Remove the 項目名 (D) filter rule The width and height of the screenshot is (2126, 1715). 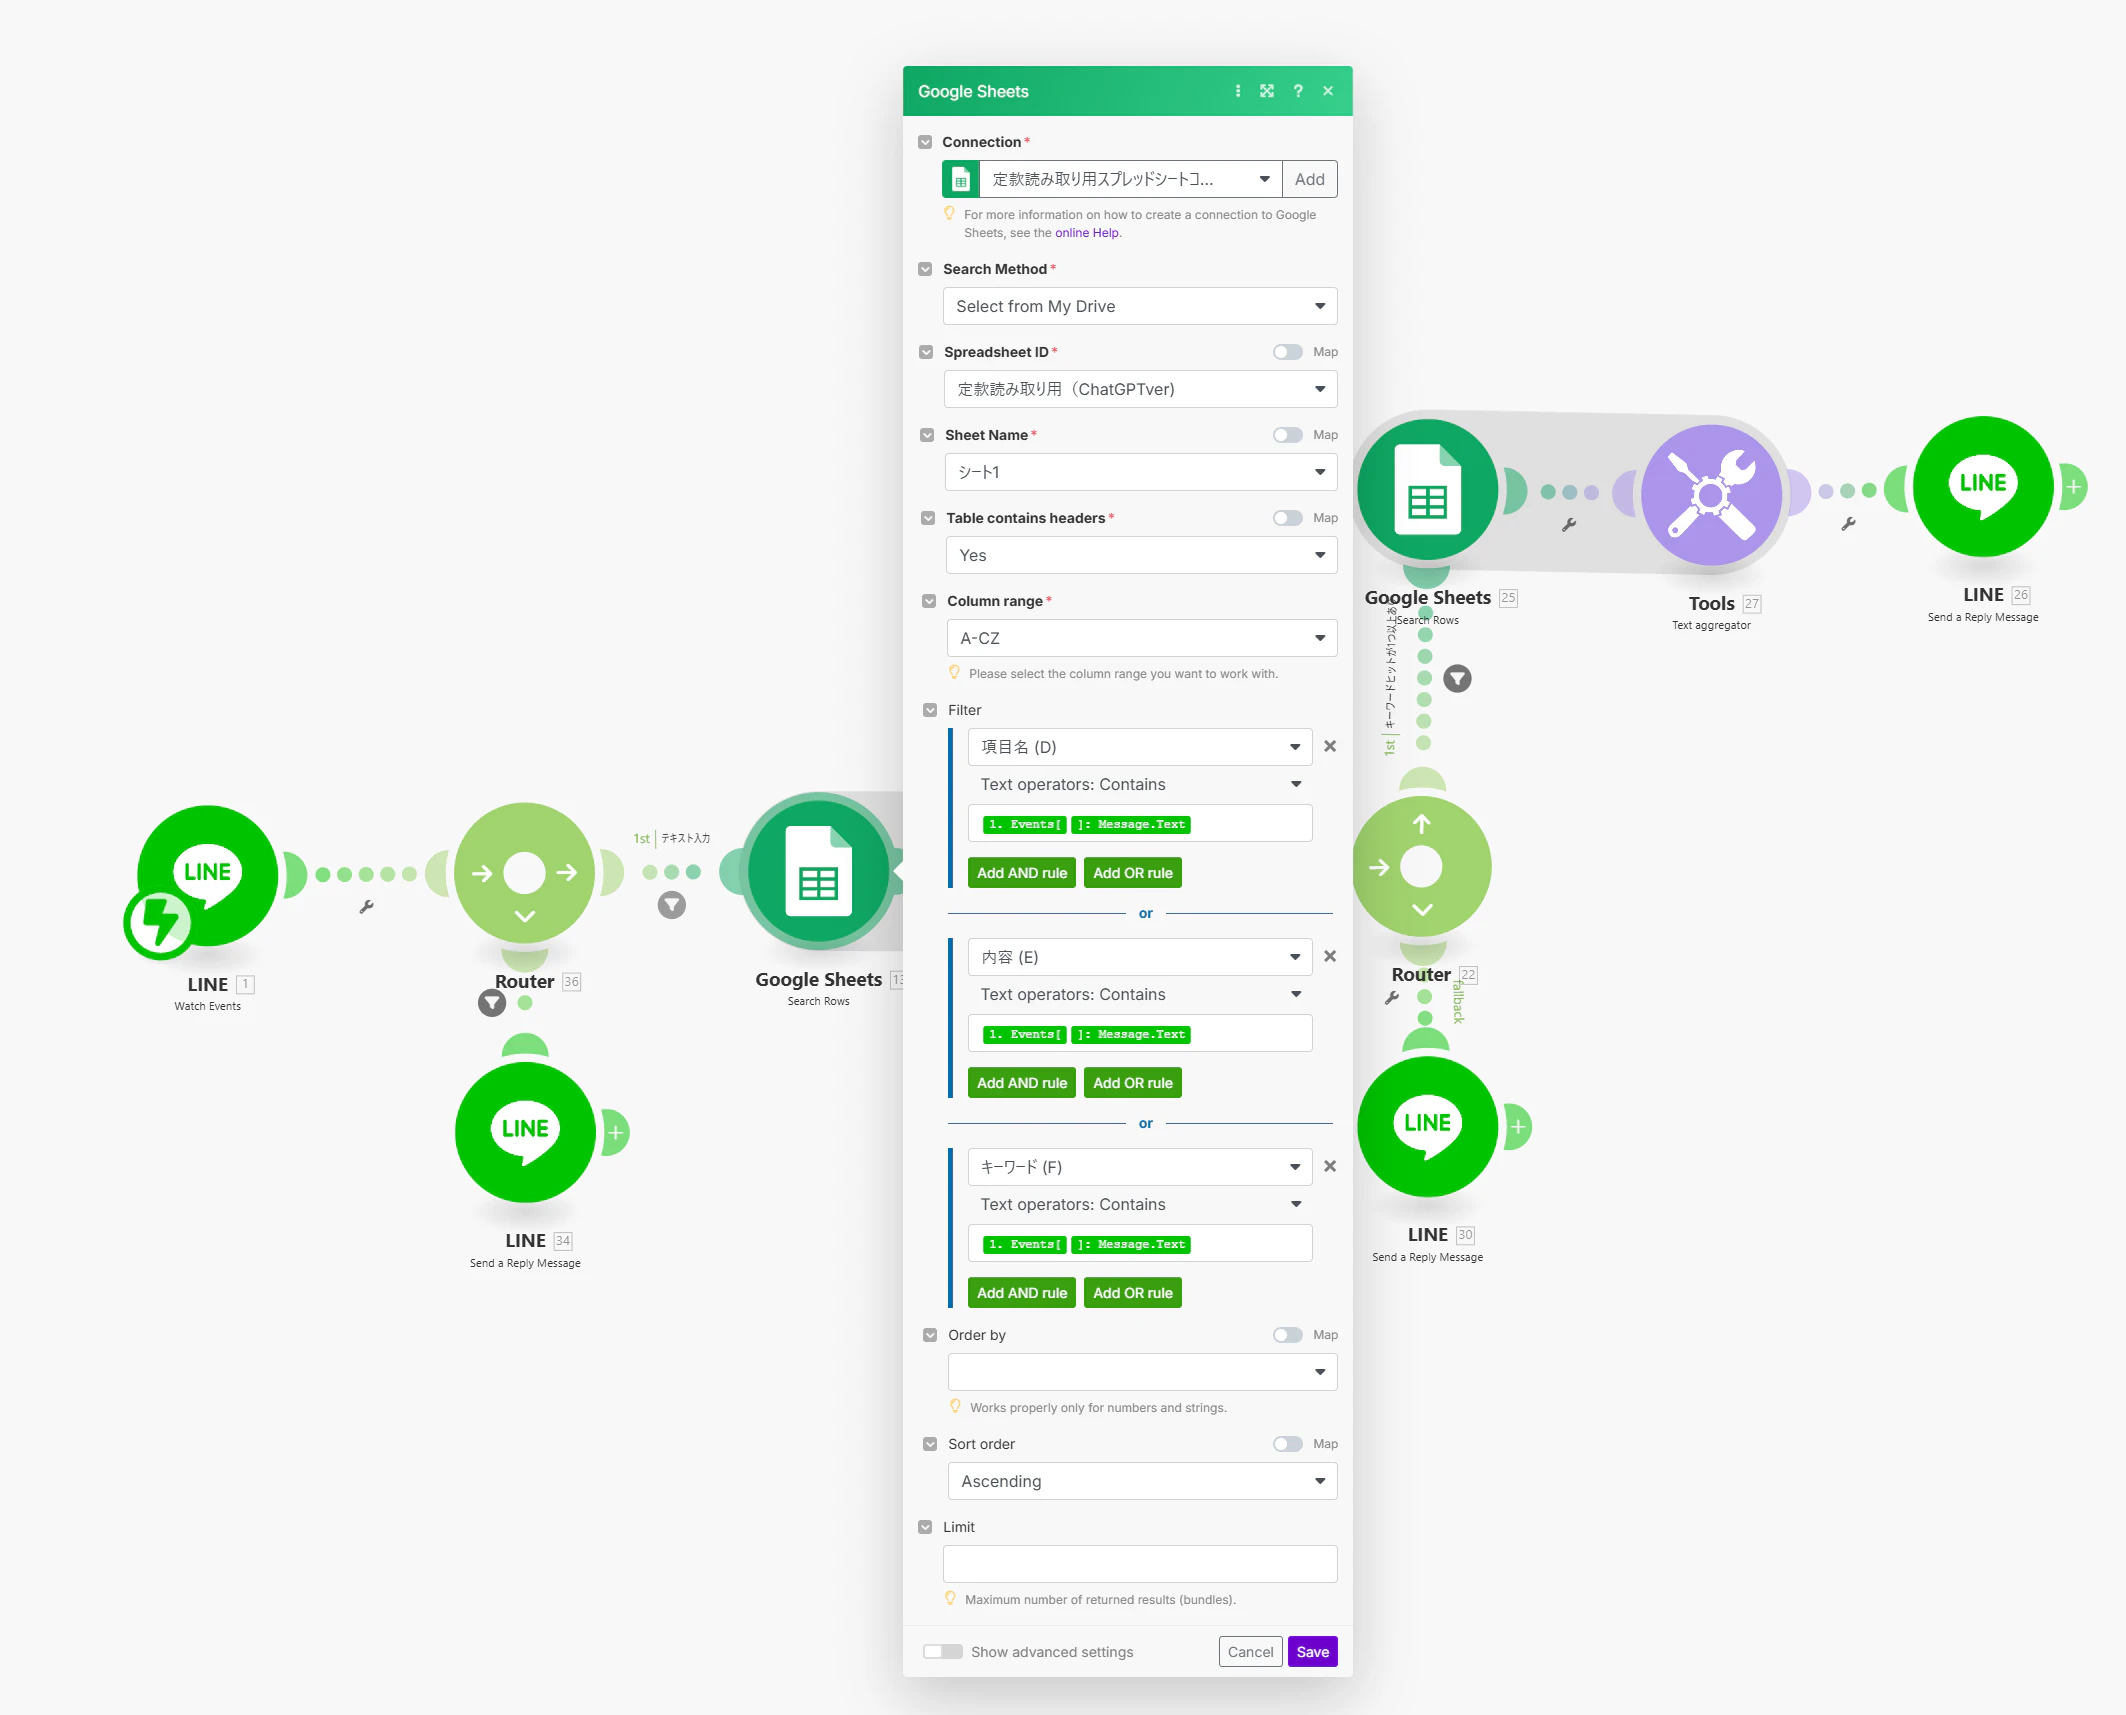[1330, 746]
